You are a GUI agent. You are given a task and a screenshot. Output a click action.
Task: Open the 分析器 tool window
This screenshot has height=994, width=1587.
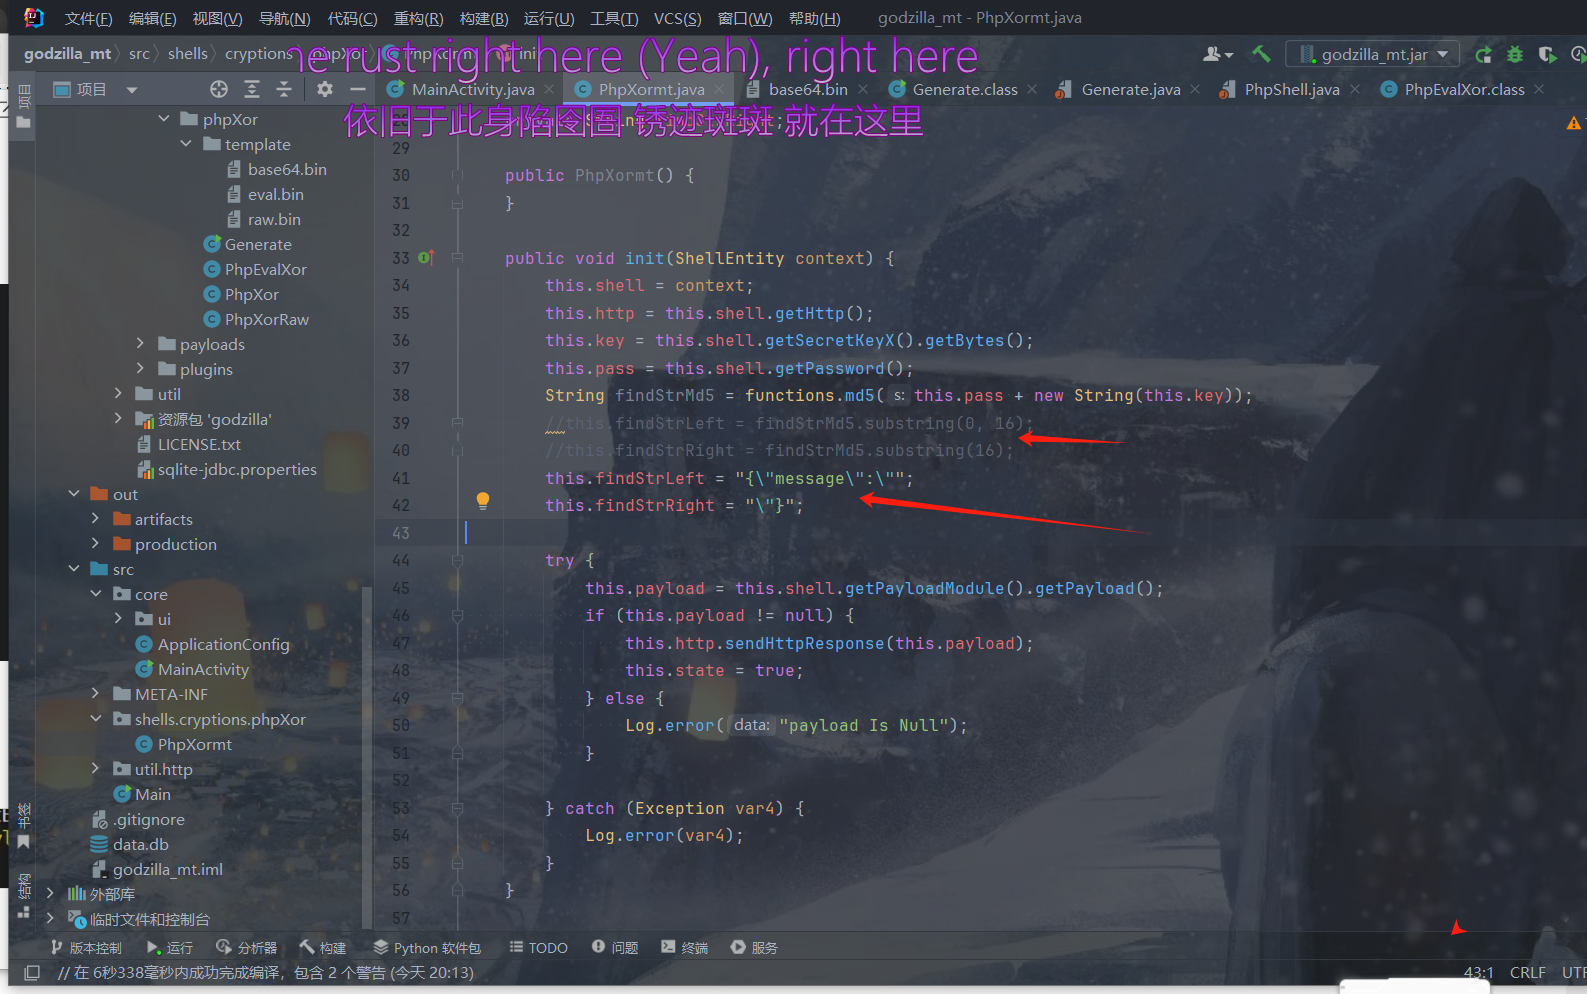(247, 947)
